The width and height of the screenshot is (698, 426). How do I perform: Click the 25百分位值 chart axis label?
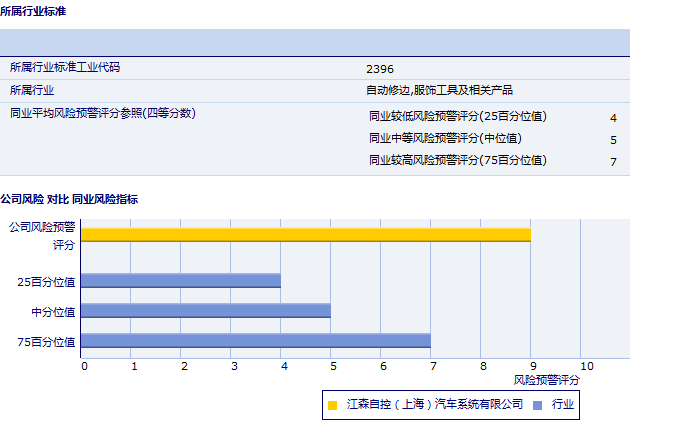point(46,282)
